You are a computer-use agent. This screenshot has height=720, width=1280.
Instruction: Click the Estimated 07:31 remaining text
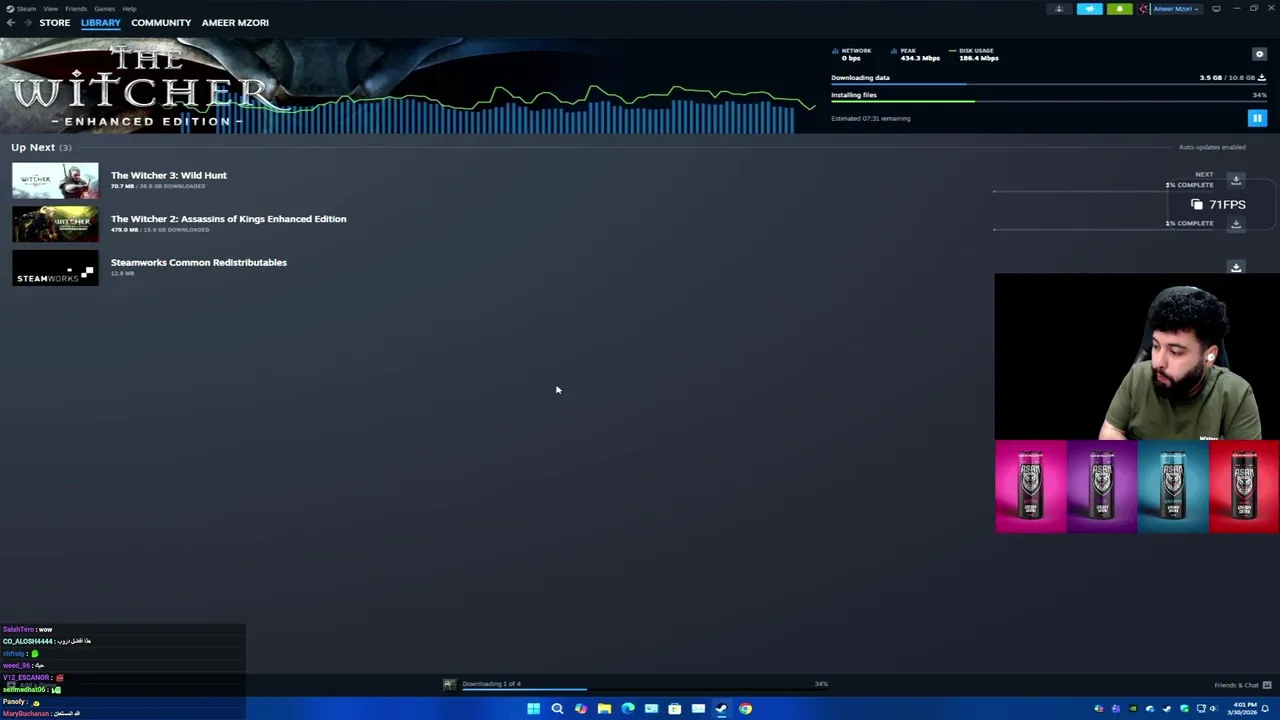tap(871, 118)
